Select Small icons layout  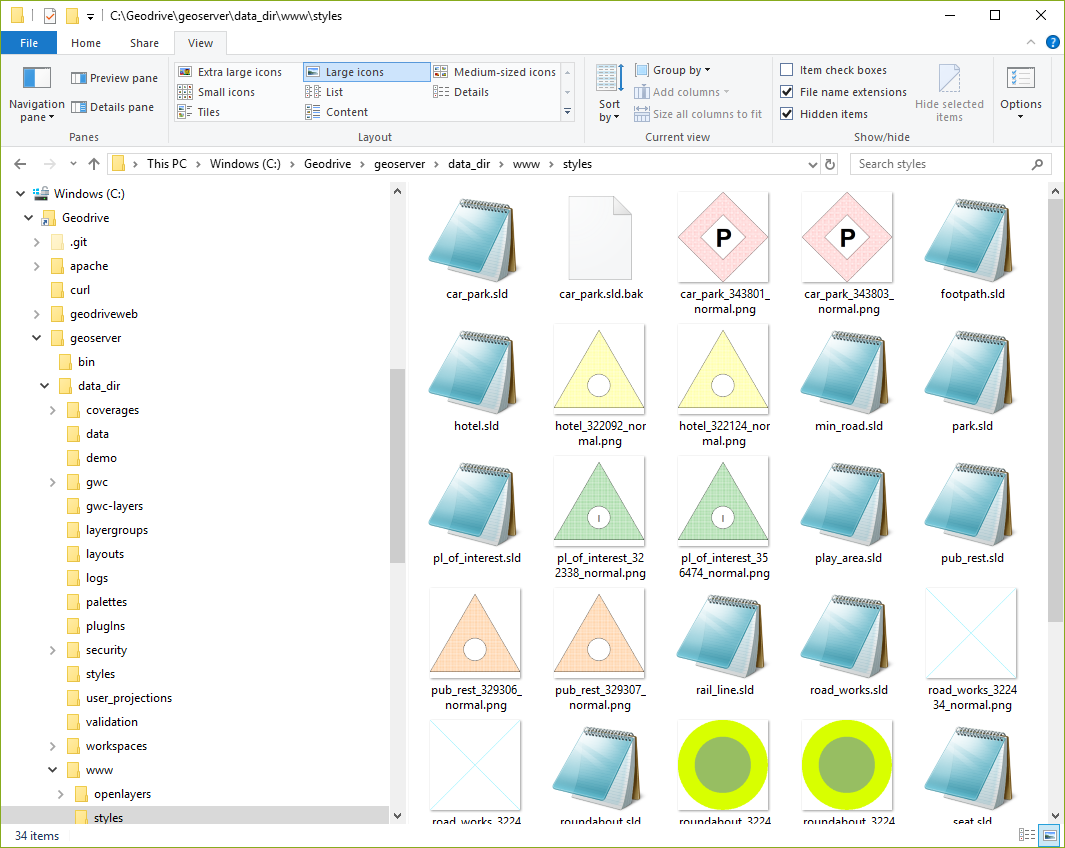coord(217,92)
